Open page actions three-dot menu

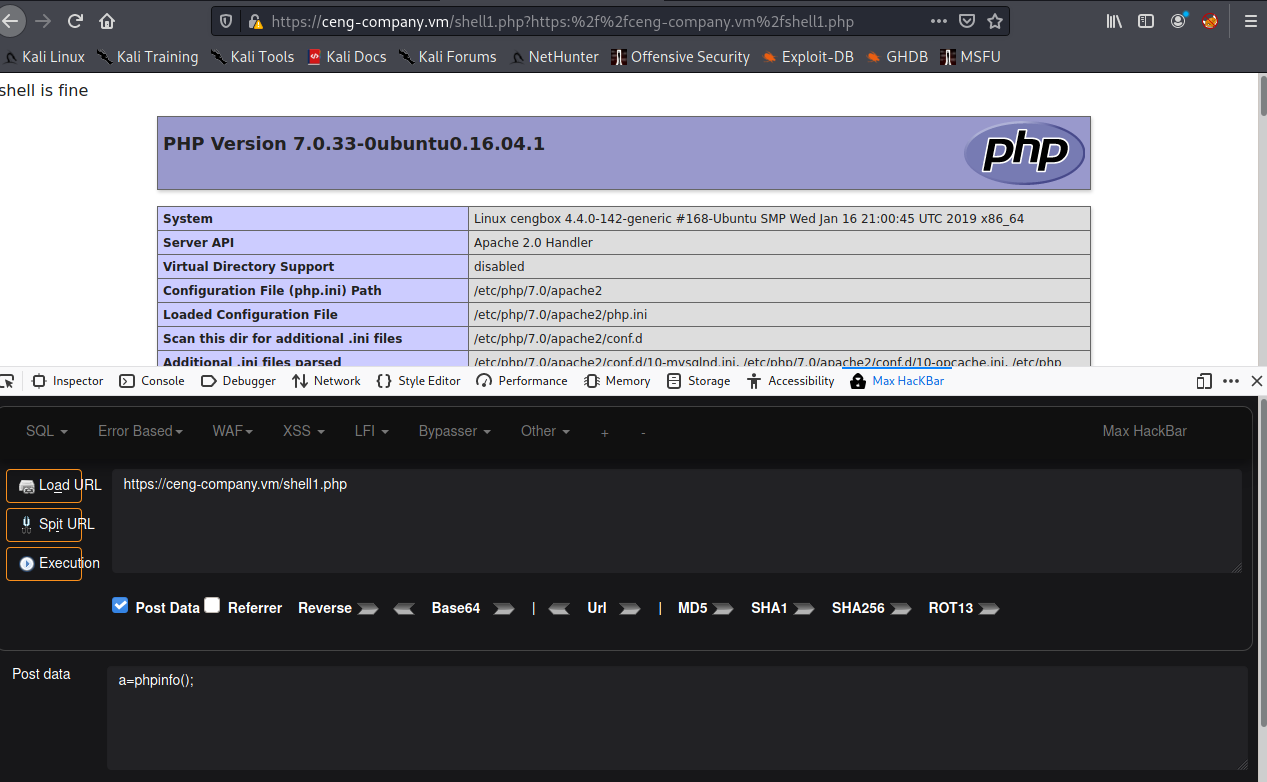point(939,20)
